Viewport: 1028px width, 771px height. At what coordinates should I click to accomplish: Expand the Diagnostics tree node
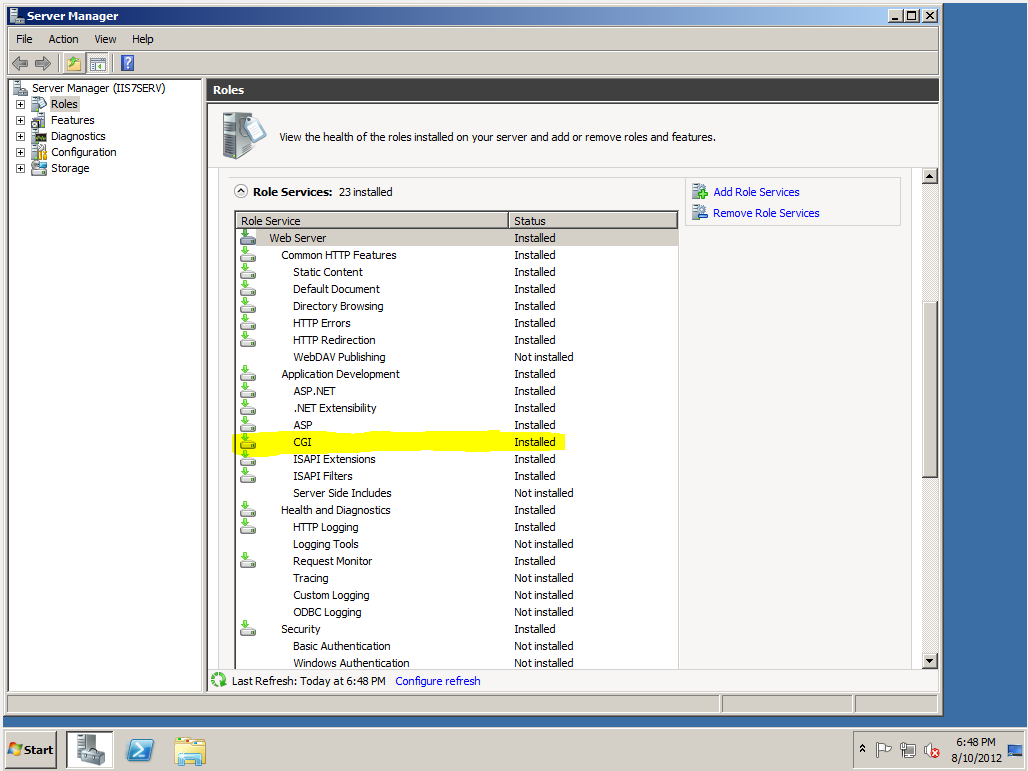[x=20, y=136]
